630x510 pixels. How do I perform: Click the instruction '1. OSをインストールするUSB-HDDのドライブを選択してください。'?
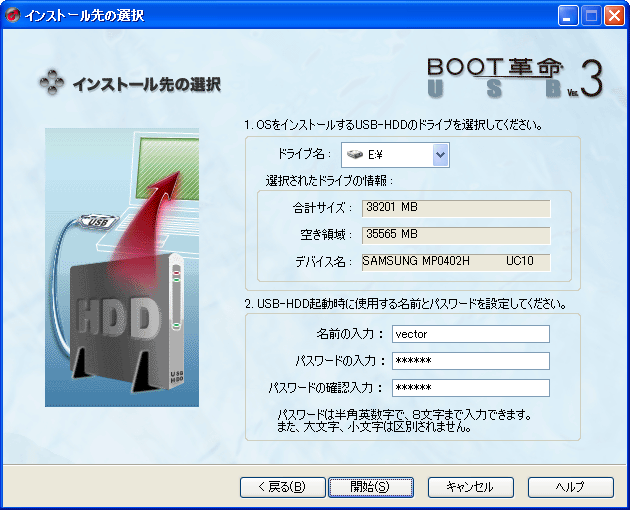pos(394,125)
